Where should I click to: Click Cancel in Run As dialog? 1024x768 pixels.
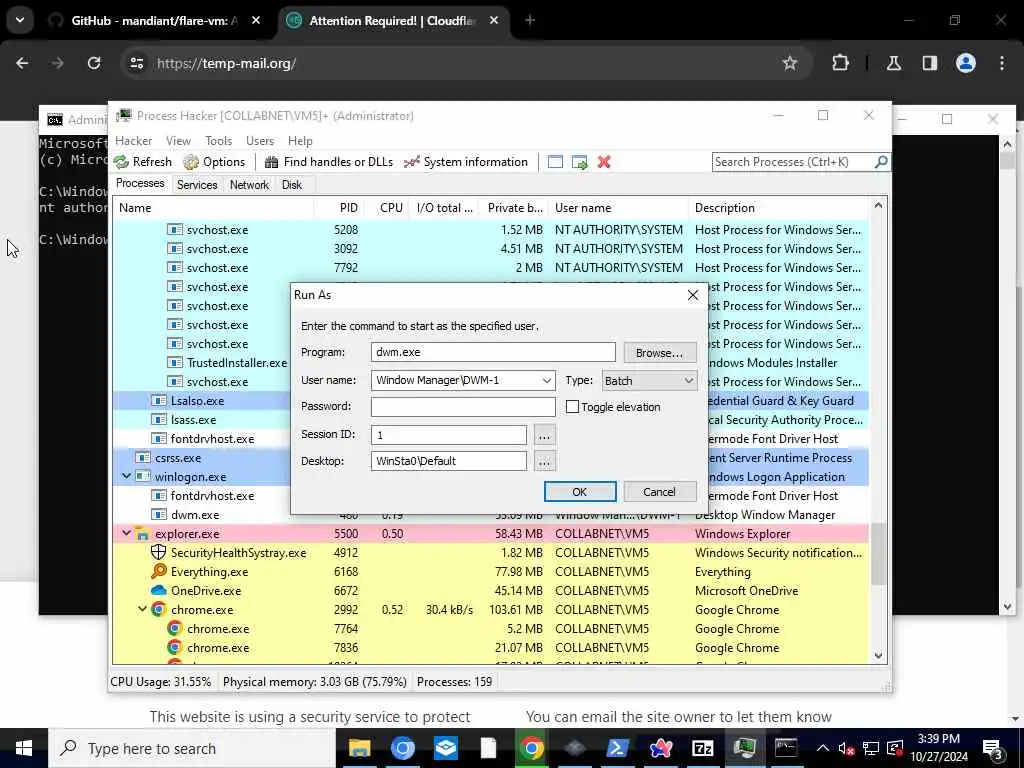(x=660, y=492)
